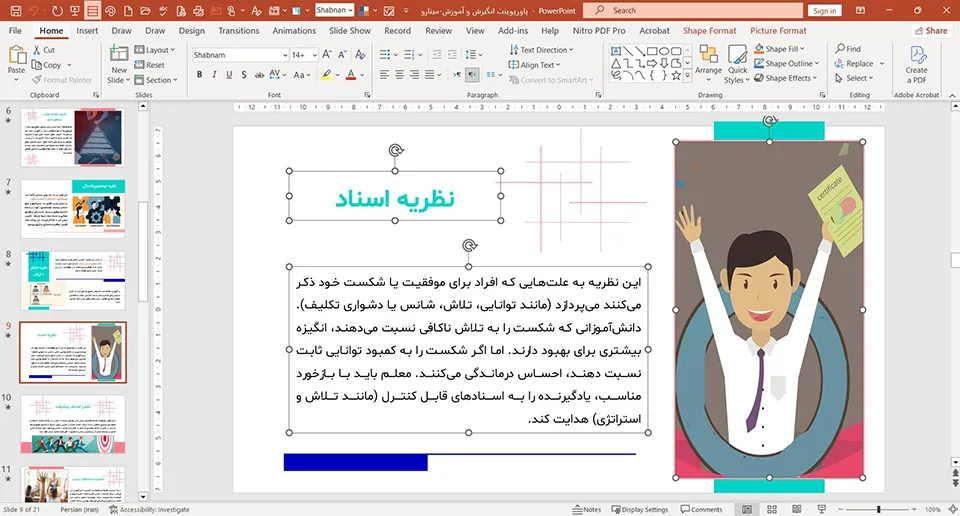Click the Open folder icon in quick access toolbar

click(145, 10)
